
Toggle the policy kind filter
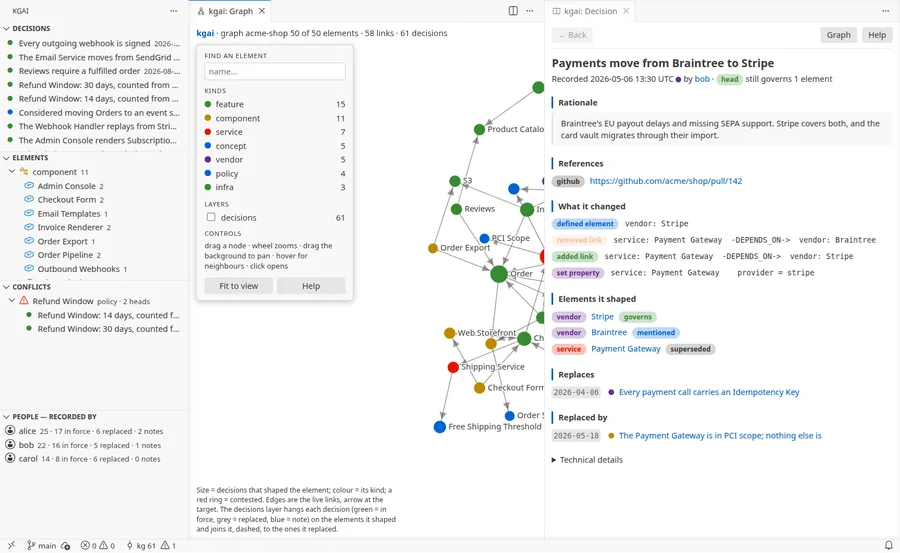click(275, 173)
